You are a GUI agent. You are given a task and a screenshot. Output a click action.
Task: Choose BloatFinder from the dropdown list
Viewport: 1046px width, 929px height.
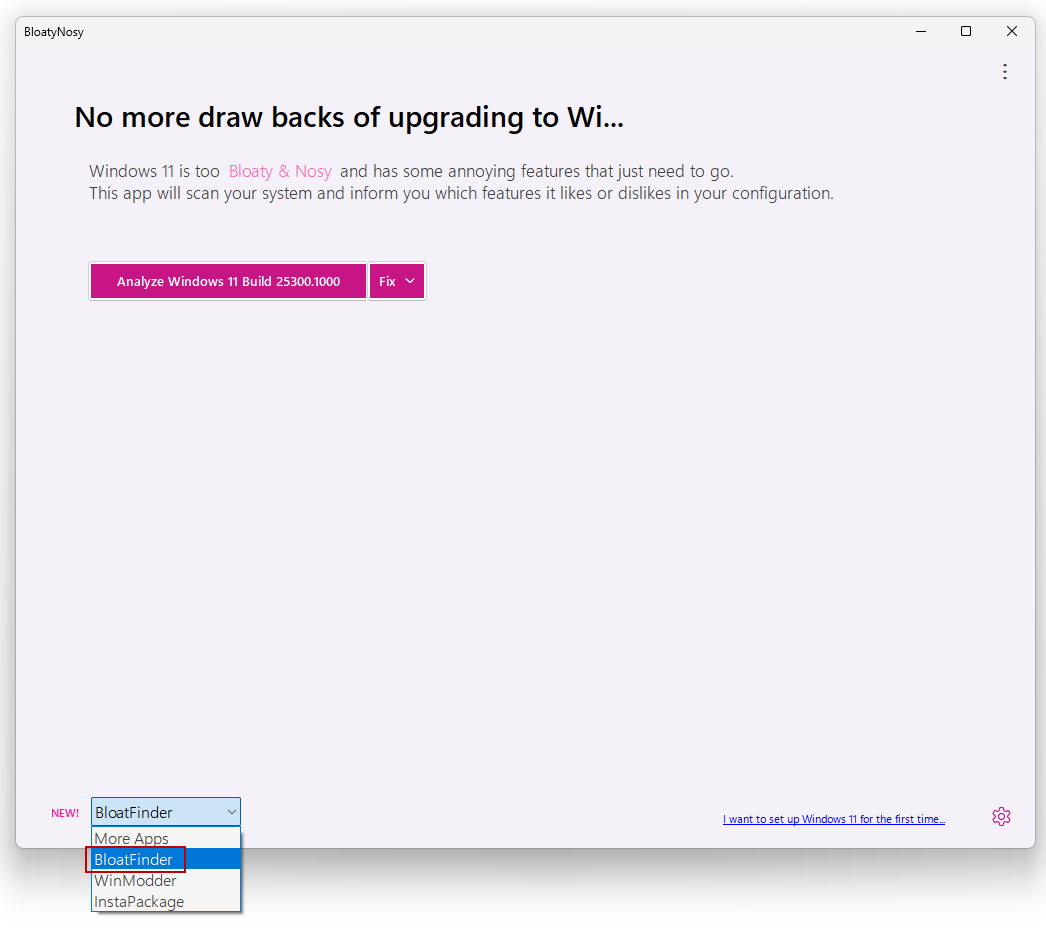(165, 860)
